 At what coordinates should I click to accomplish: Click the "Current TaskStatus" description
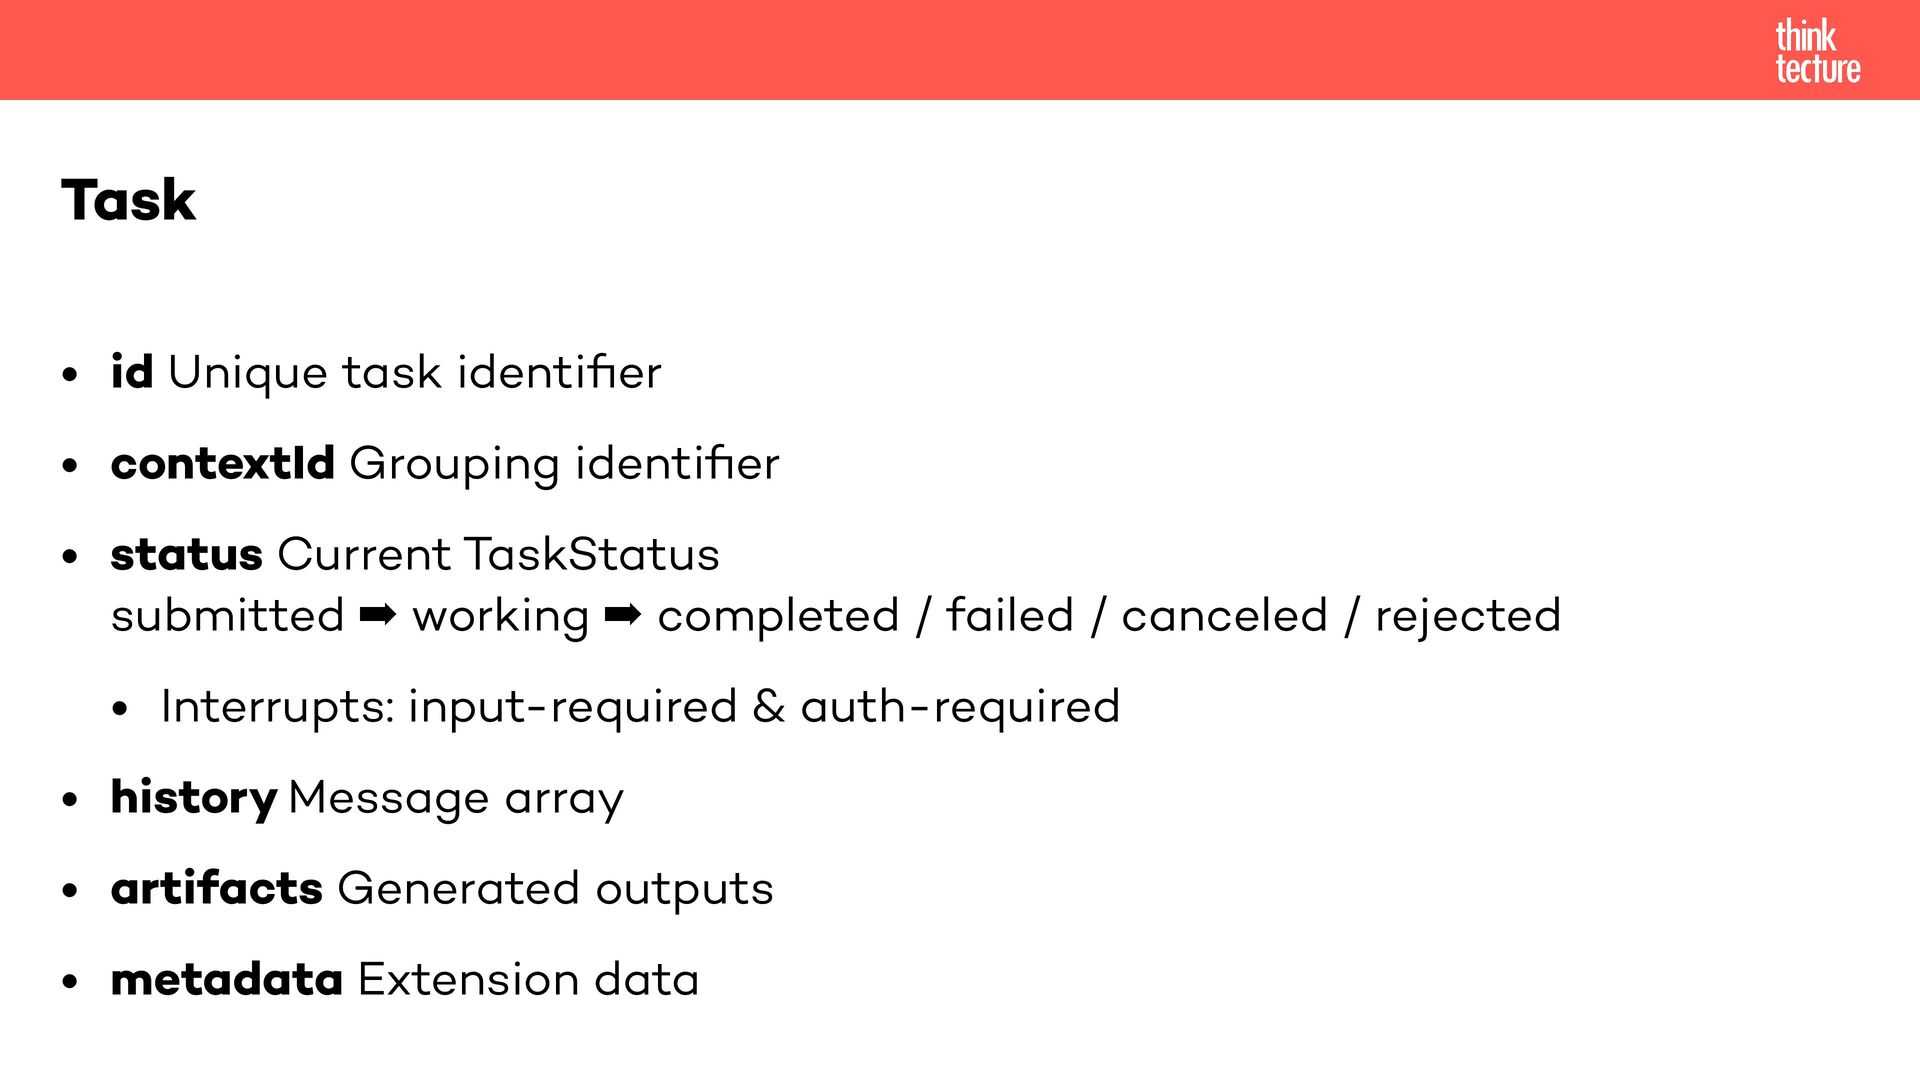(x=498, y=554)
